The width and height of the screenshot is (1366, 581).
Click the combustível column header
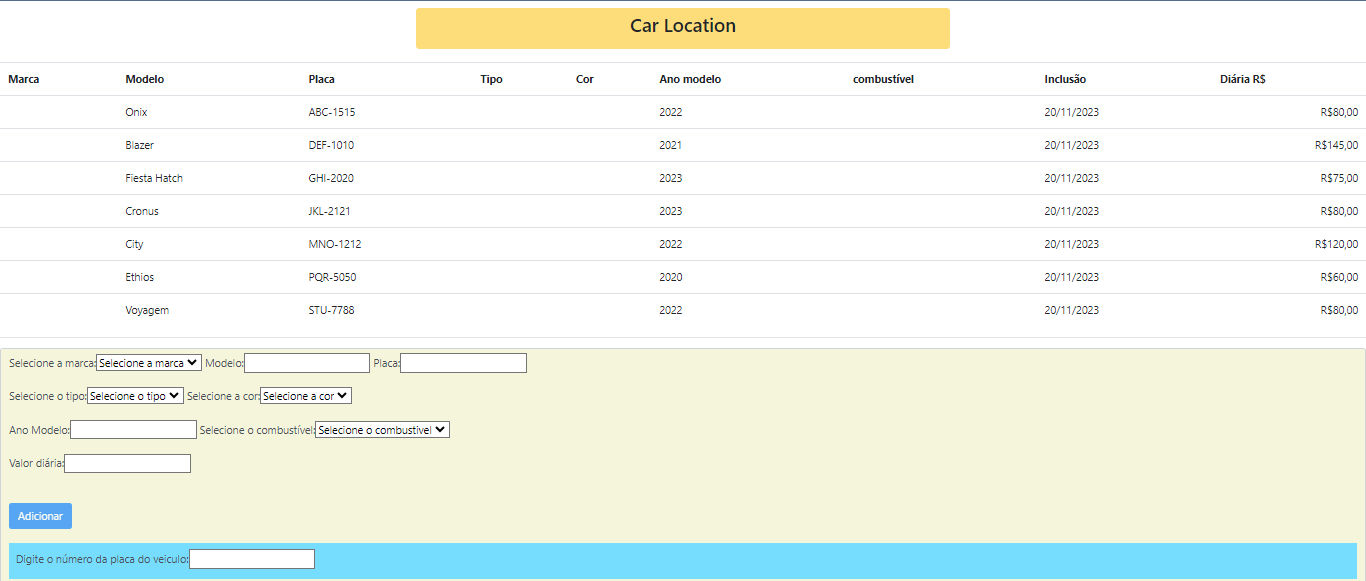883,79
